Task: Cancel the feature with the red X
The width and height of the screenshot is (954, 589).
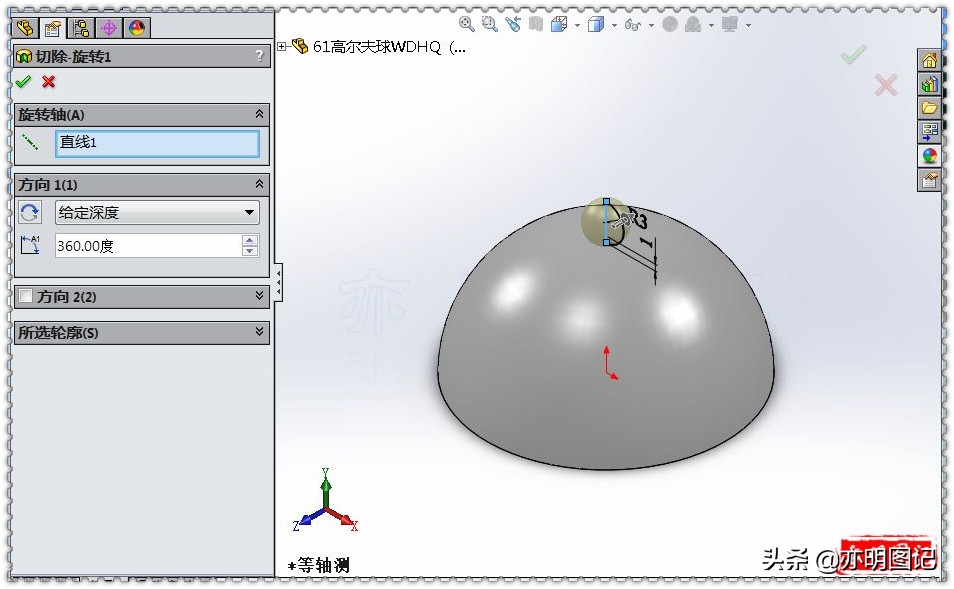Action: coord(48,83)
